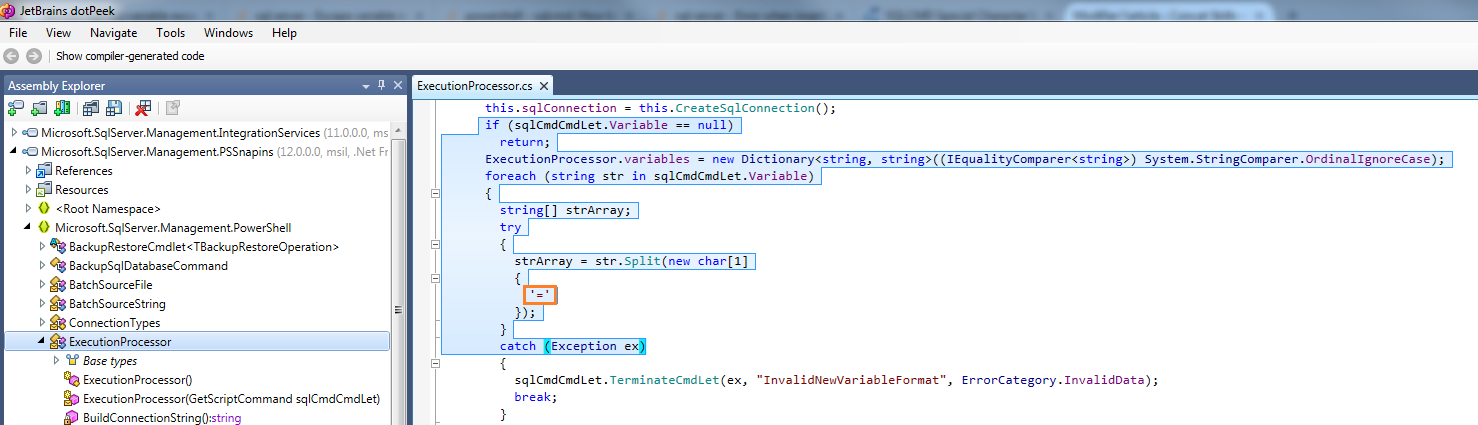This screenshot has width=1478, height=425.
Task: Expand the <Root Namespace> node
Action: pos(28,209)
